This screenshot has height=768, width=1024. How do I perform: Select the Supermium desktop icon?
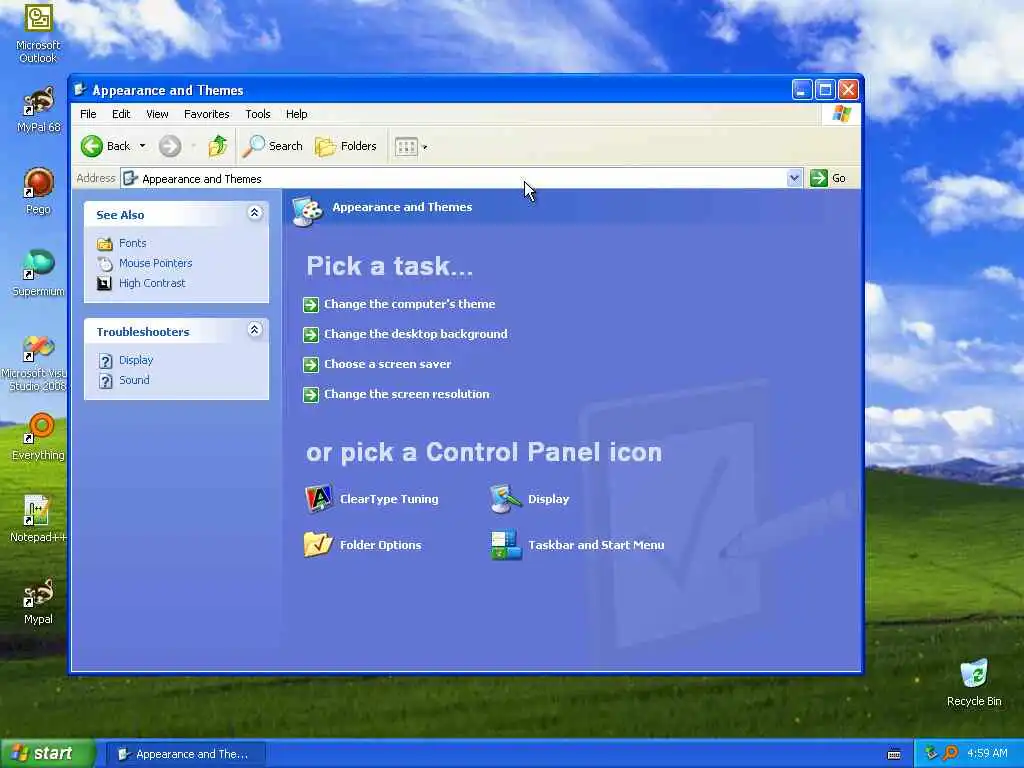tap(38, 273)
